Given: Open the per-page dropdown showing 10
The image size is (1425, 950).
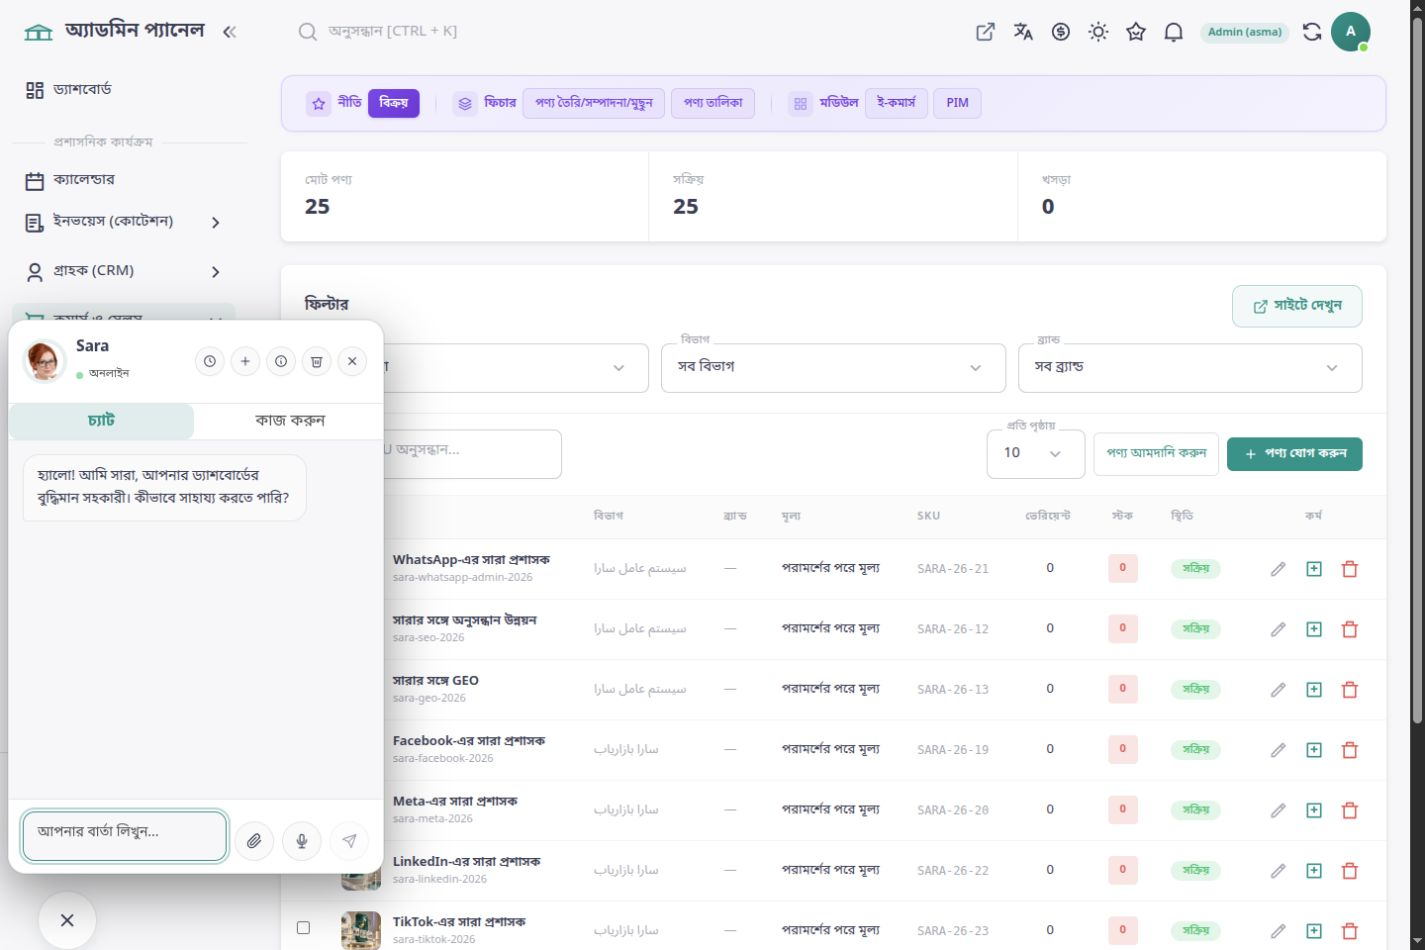Looking at the screenshot, I should pyautogui.click(x=1035, y=454).
